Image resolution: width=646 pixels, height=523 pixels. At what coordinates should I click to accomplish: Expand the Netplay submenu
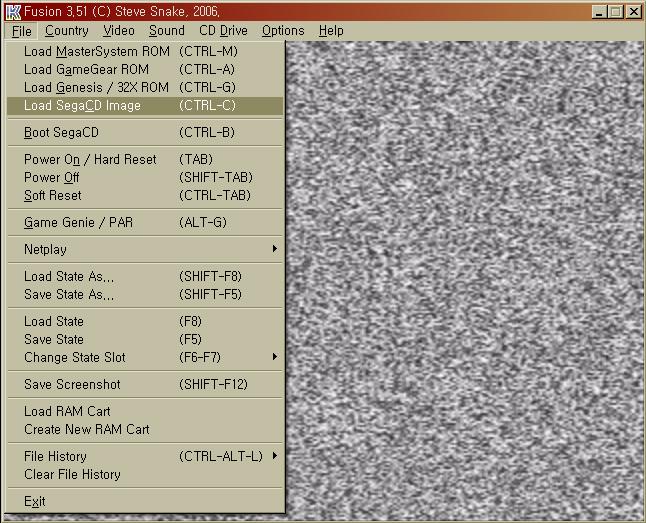tap(145, 249)
